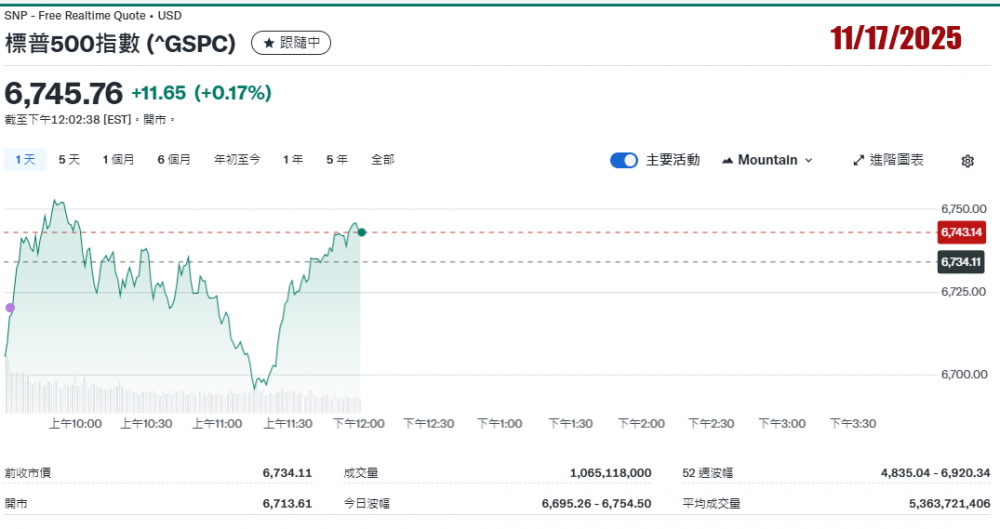Choose the 6個月 chart range
The width and height of the screenshot is (1000, 529).
click(174, 159)
